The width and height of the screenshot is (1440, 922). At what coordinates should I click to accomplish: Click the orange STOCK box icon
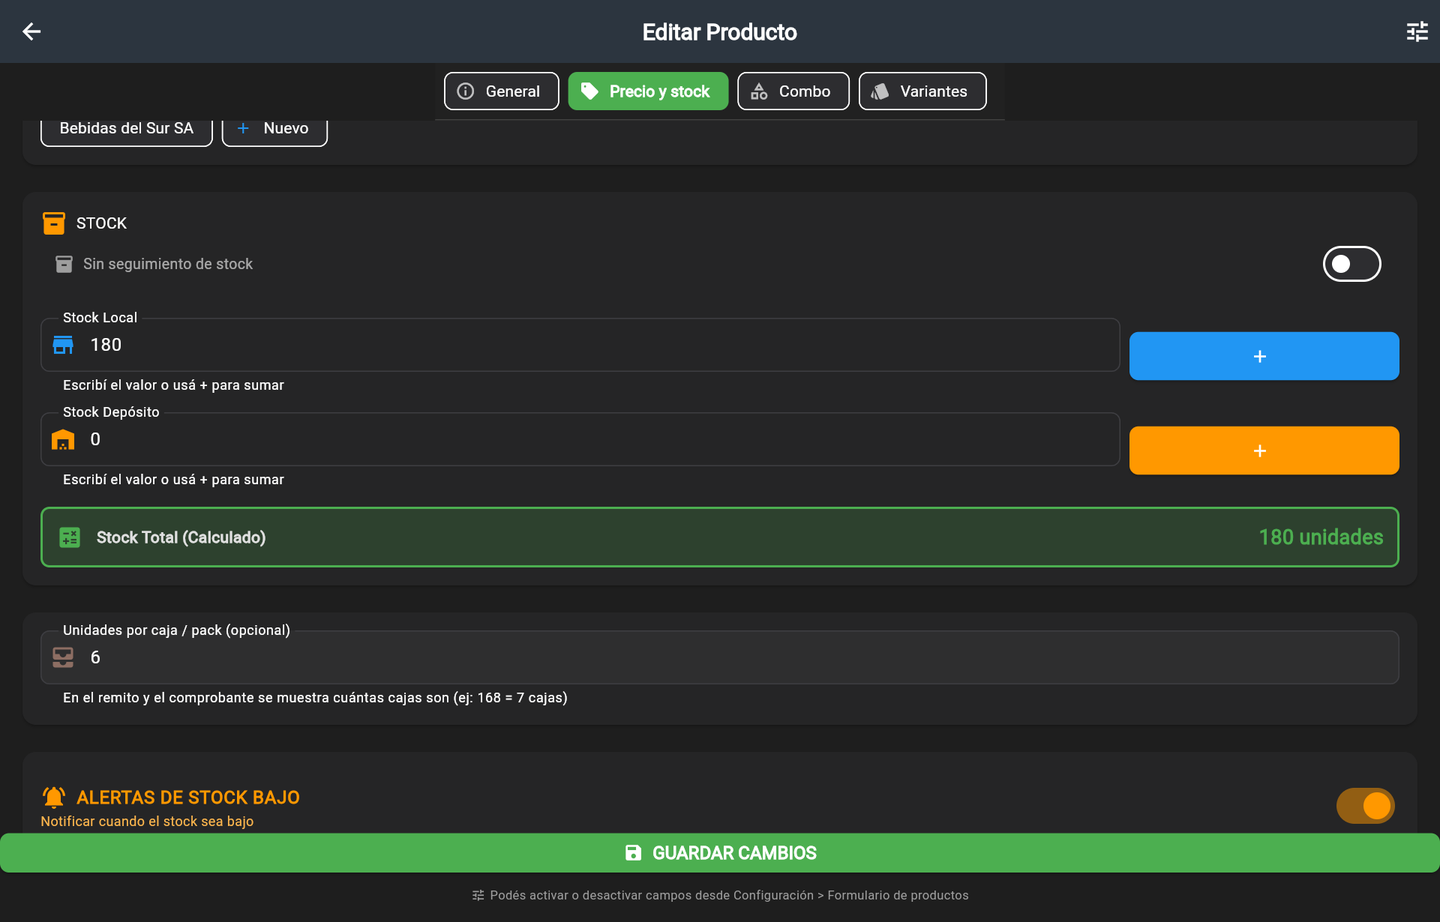coord(54,223)
